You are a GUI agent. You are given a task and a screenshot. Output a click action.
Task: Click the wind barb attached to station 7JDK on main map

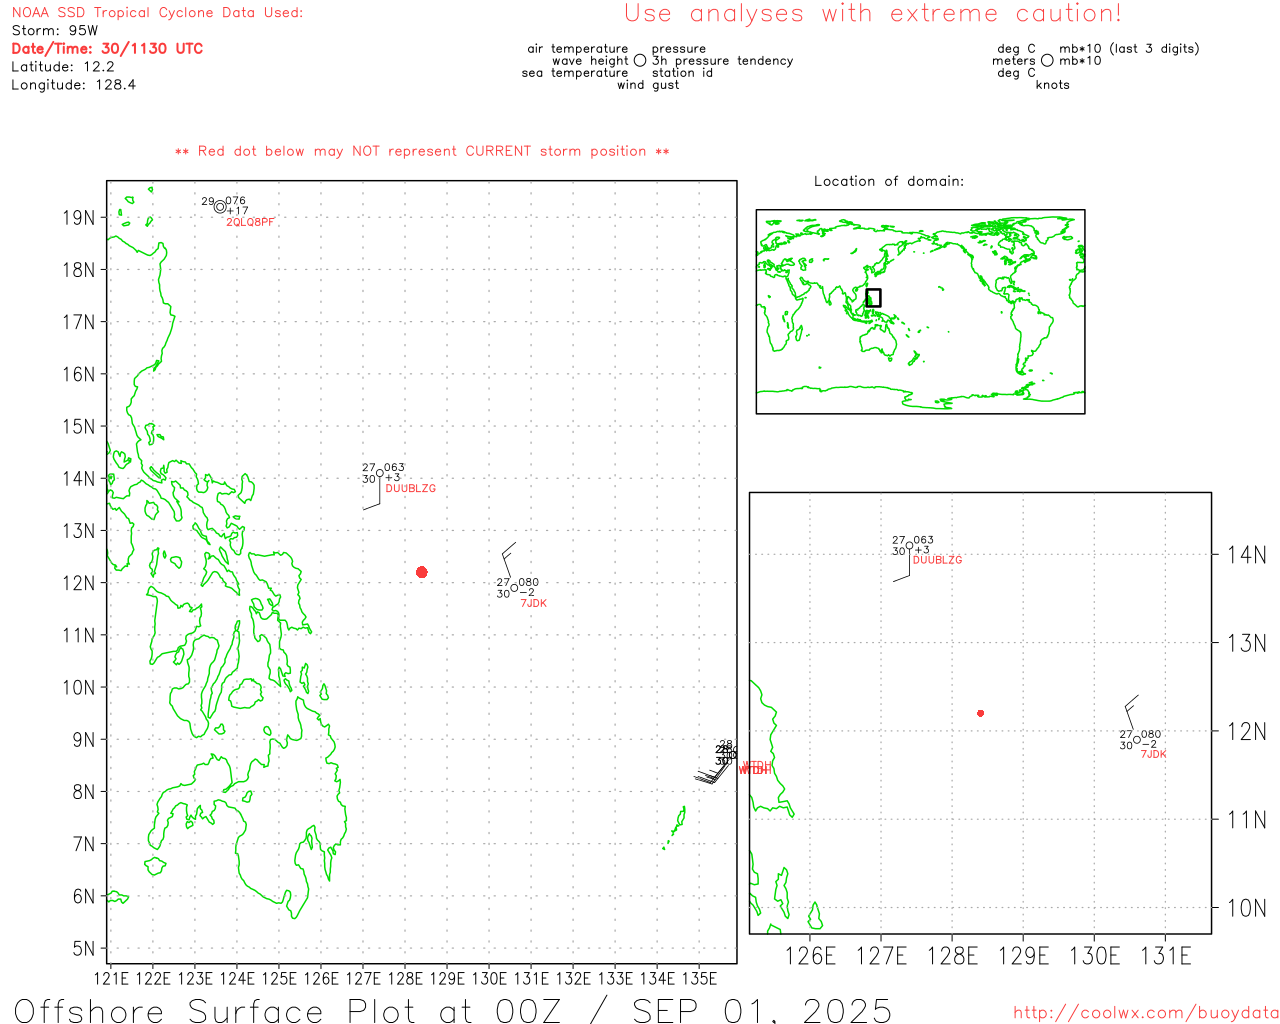click(x=509, y=560)
